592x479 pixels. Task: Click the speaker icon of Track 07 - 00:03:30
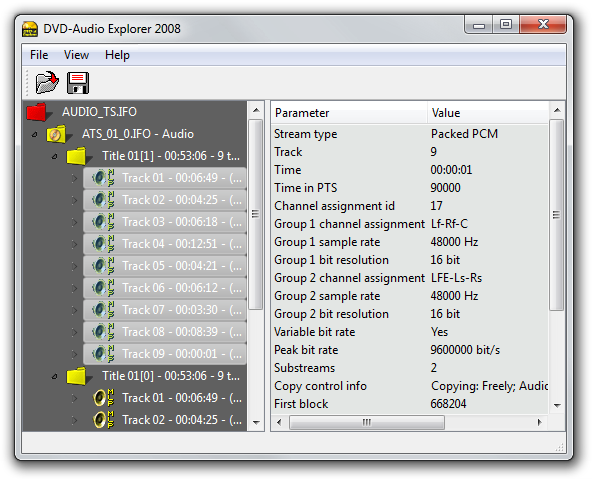pyautogui.click(x=103, y=310)
